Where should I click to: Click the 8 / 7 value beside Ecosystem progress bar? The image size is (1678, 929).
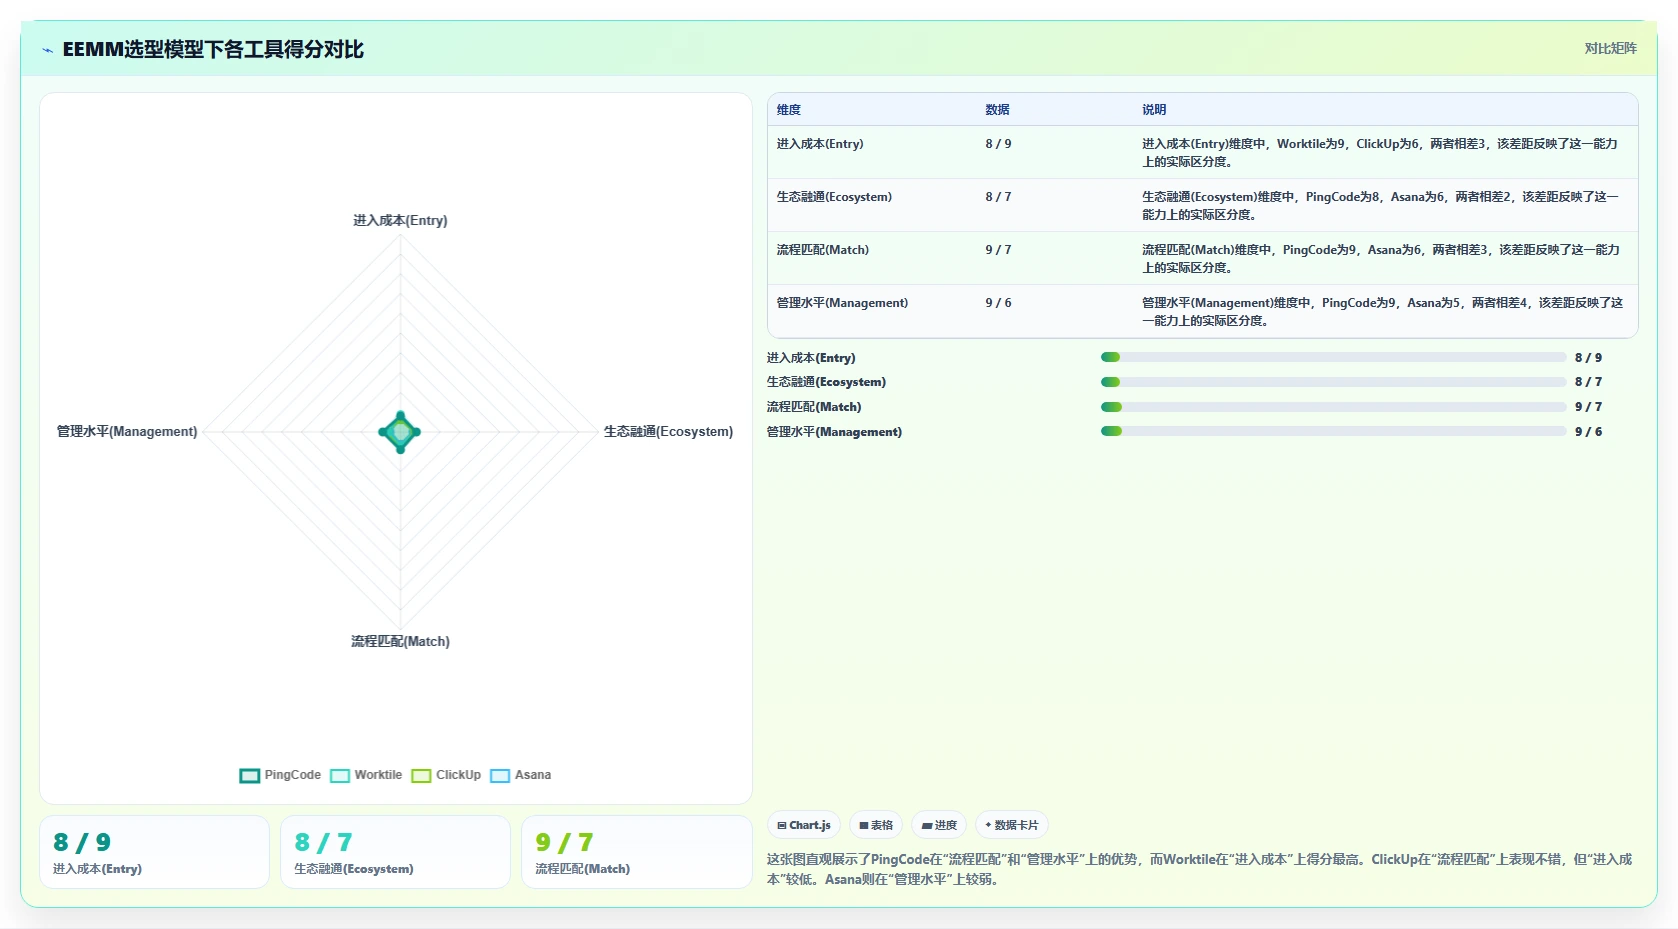pyautogui.click(x=1588, y=382)
